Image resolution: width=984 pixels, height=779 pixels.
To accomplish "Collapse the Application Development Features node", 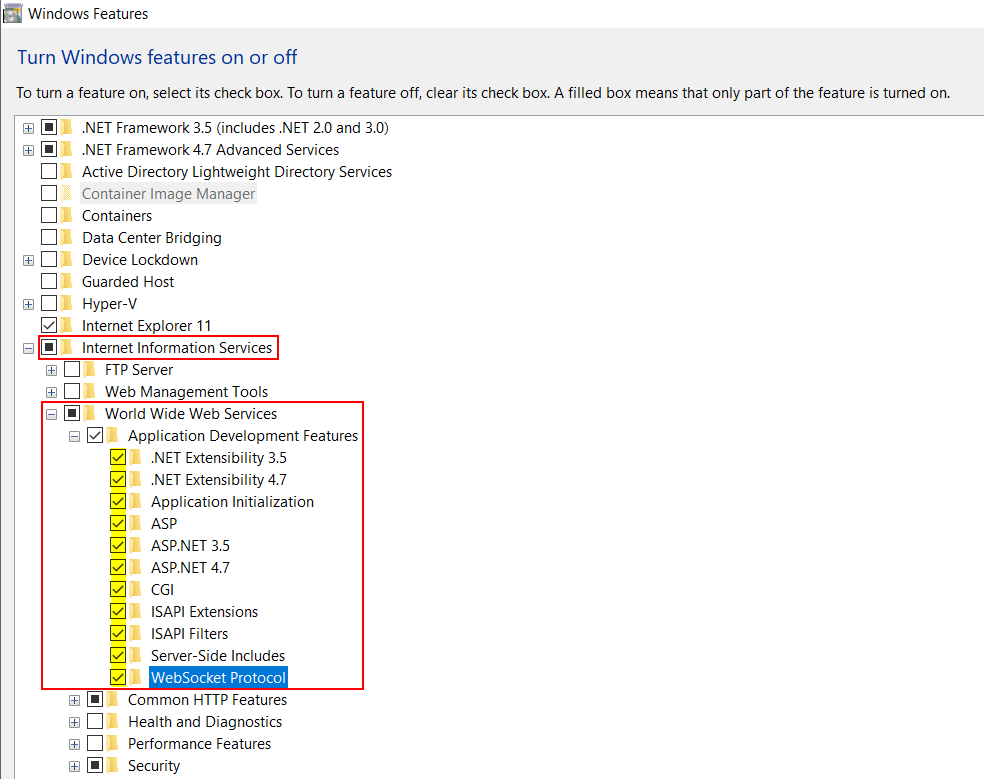I will (74, 435).
